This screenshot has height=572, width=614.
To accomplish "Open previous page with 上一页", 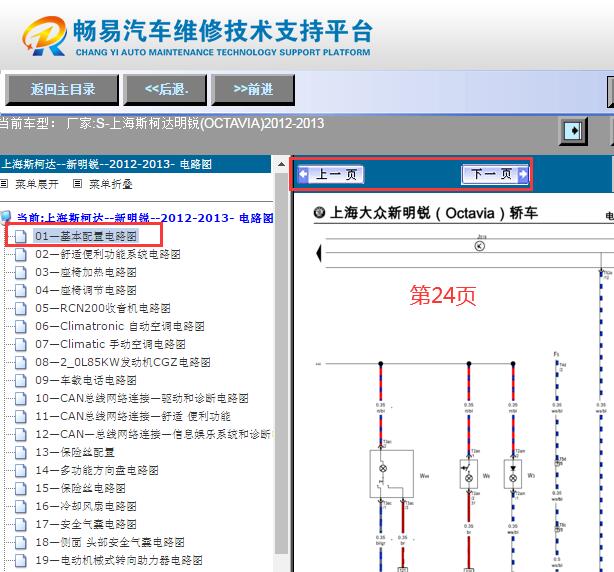I will click(330, 174).
